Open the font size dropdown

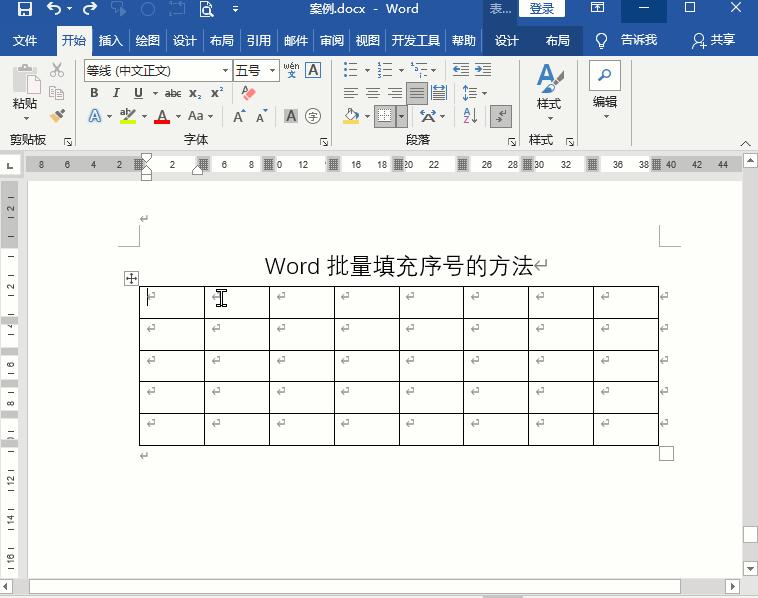(272, 71)
